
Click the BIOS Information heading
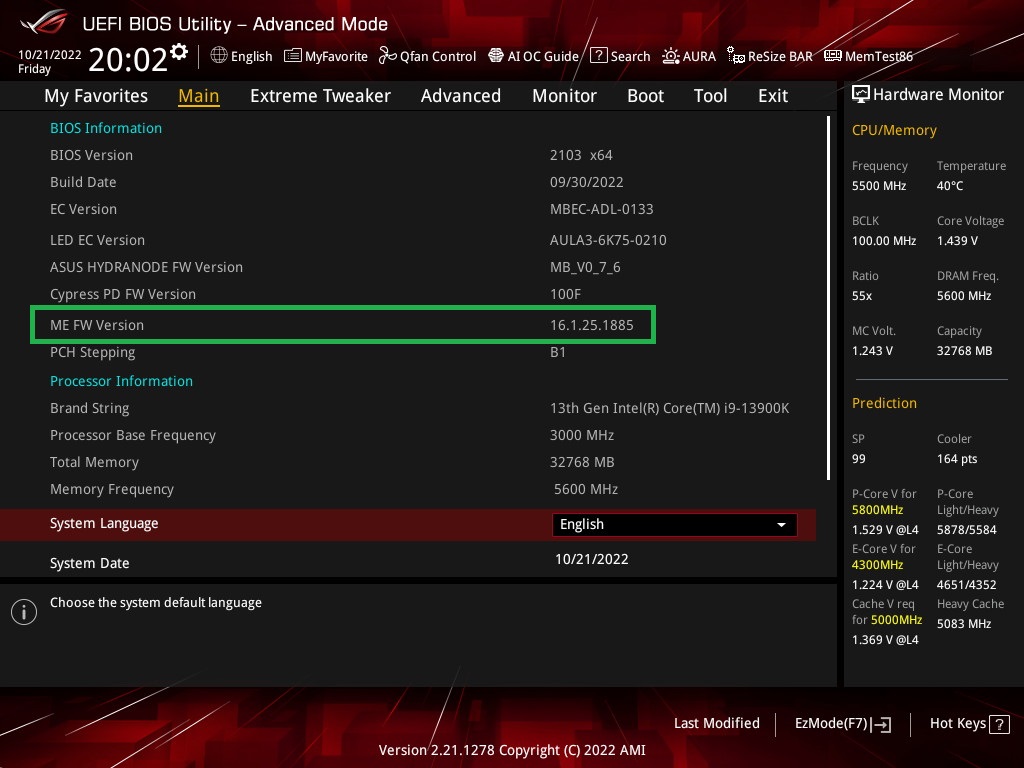tap(106, 128)
